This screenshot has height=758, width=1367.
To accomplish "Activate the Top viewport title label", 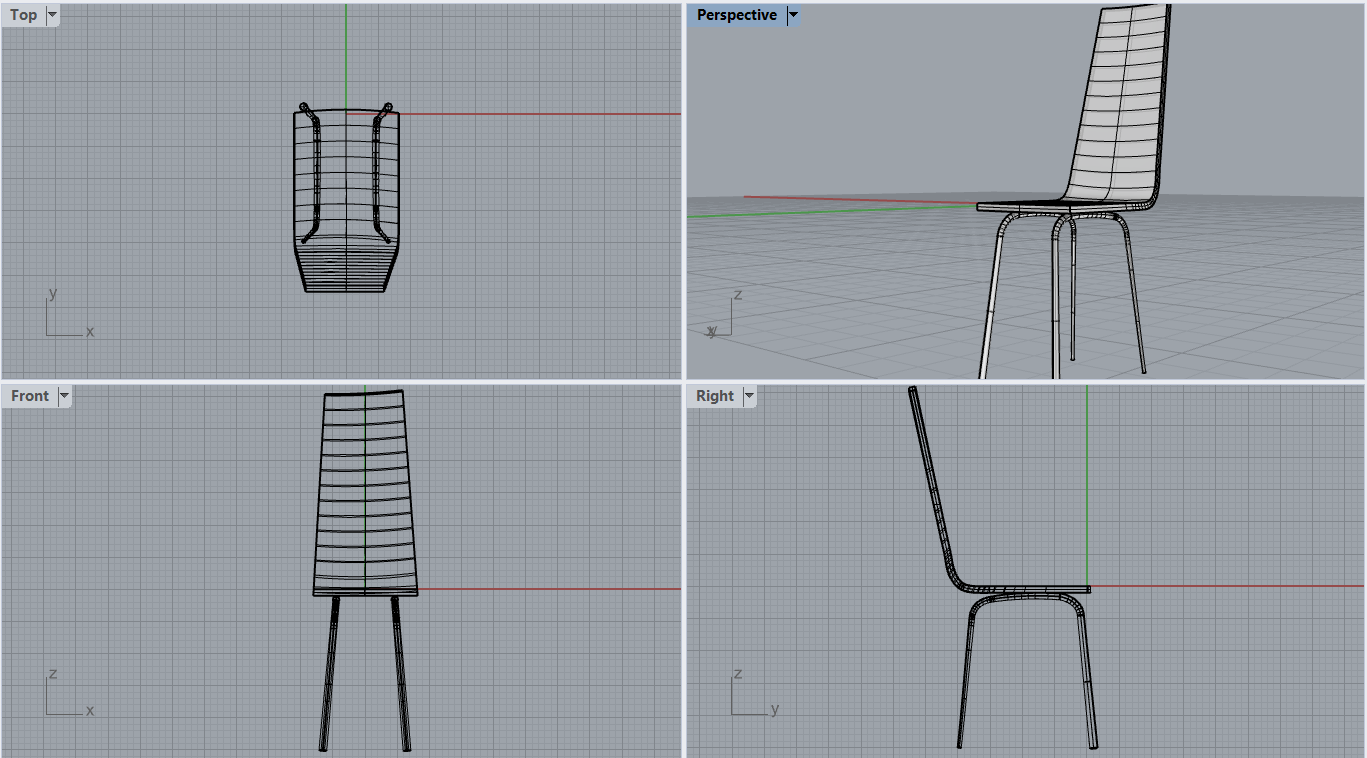I will point(24,15).
